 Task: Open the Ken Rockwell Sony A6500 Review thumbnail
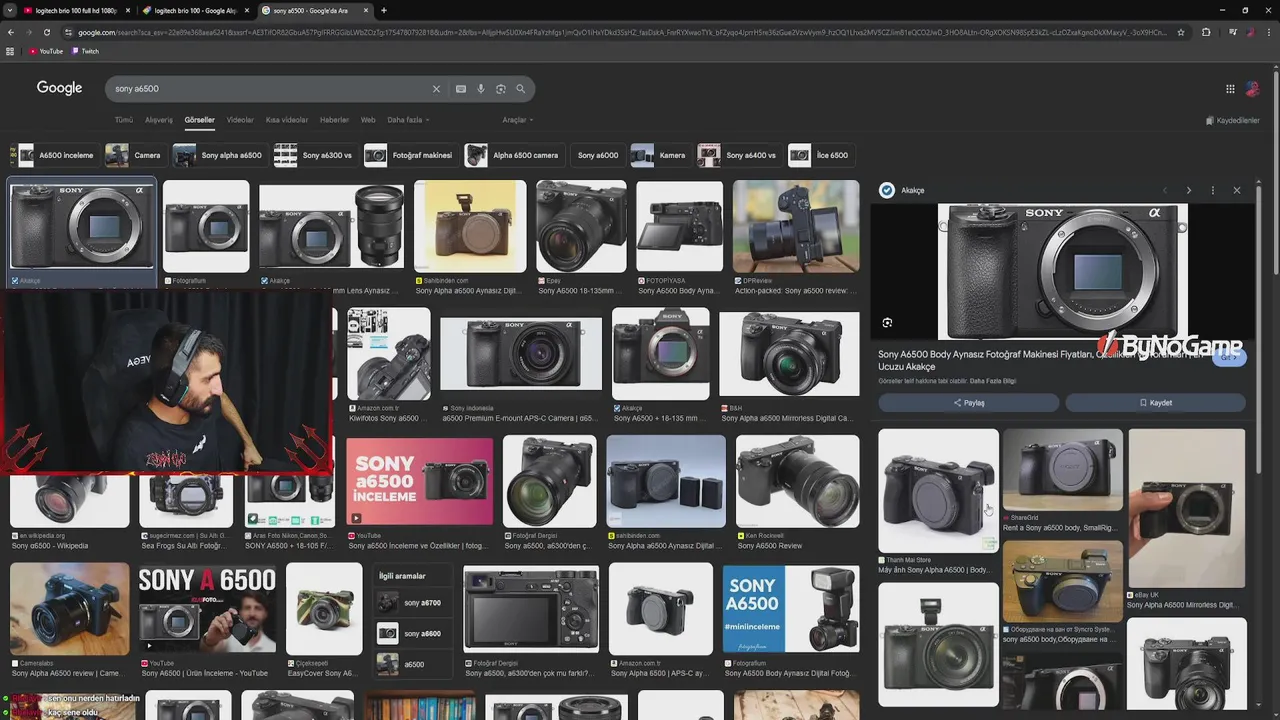(798, 481)
